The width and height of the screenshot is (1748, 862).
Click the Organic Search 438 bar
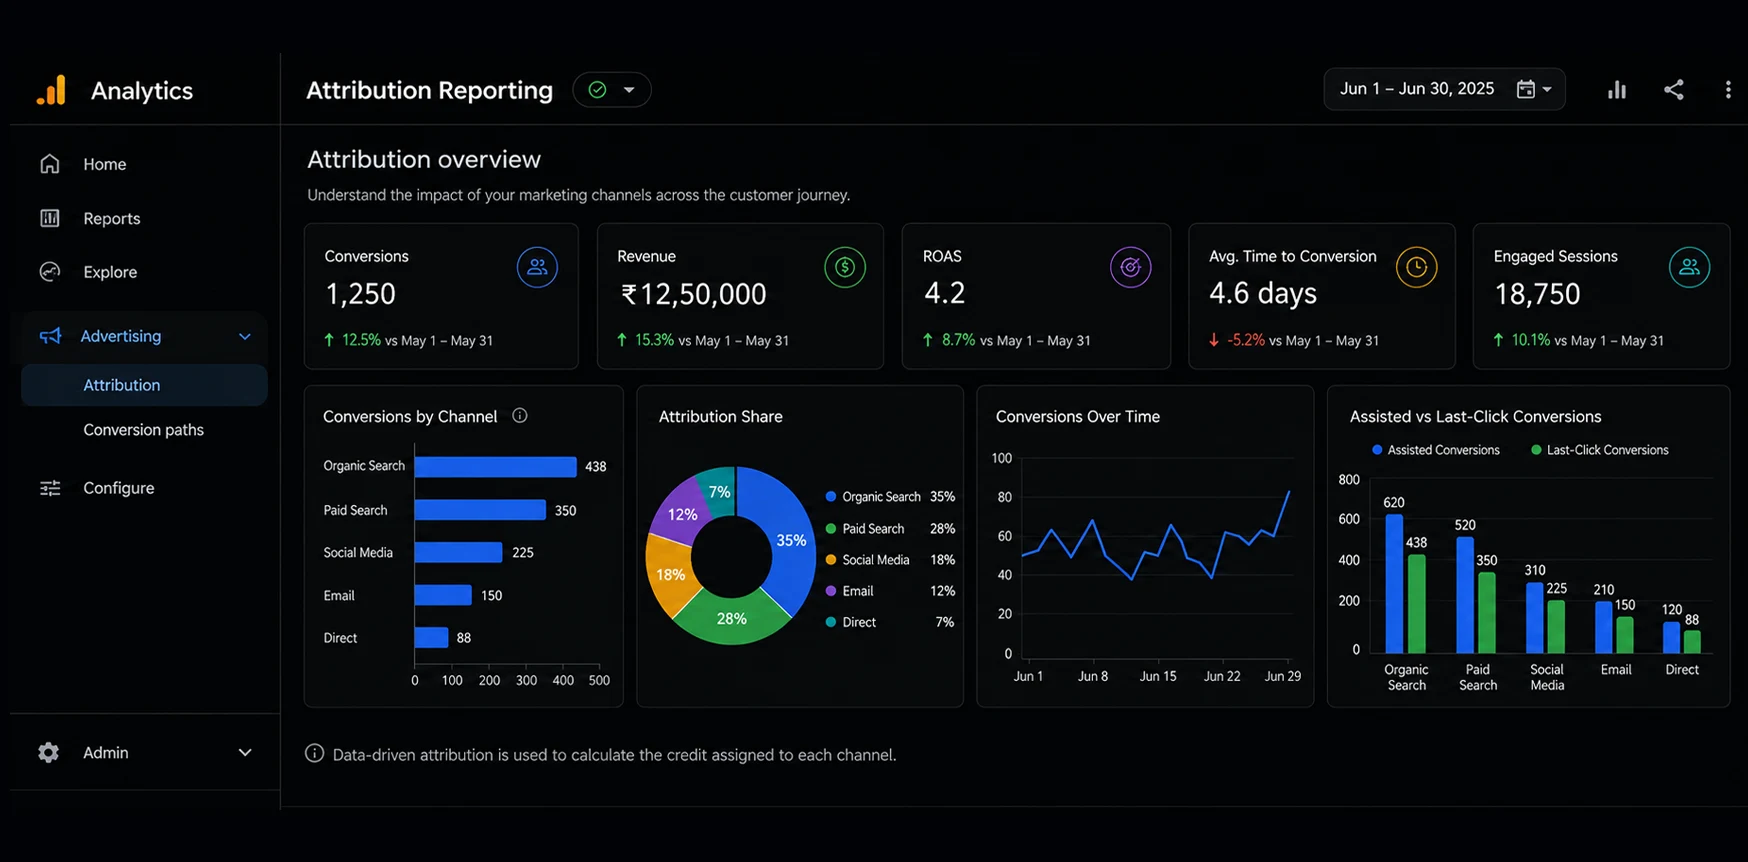coord(495,466)
